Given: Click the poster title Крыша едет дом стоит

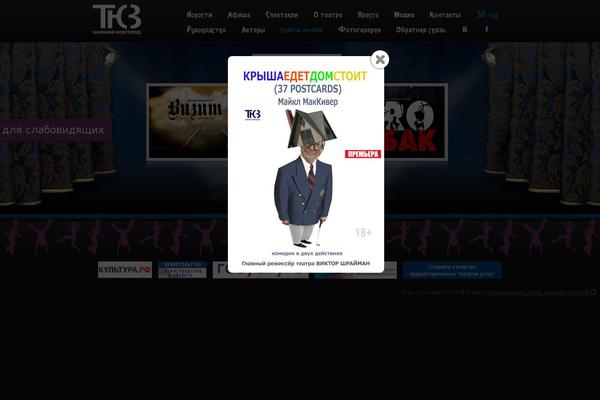Looking at the screenshot, I should (x=305, y=76).
